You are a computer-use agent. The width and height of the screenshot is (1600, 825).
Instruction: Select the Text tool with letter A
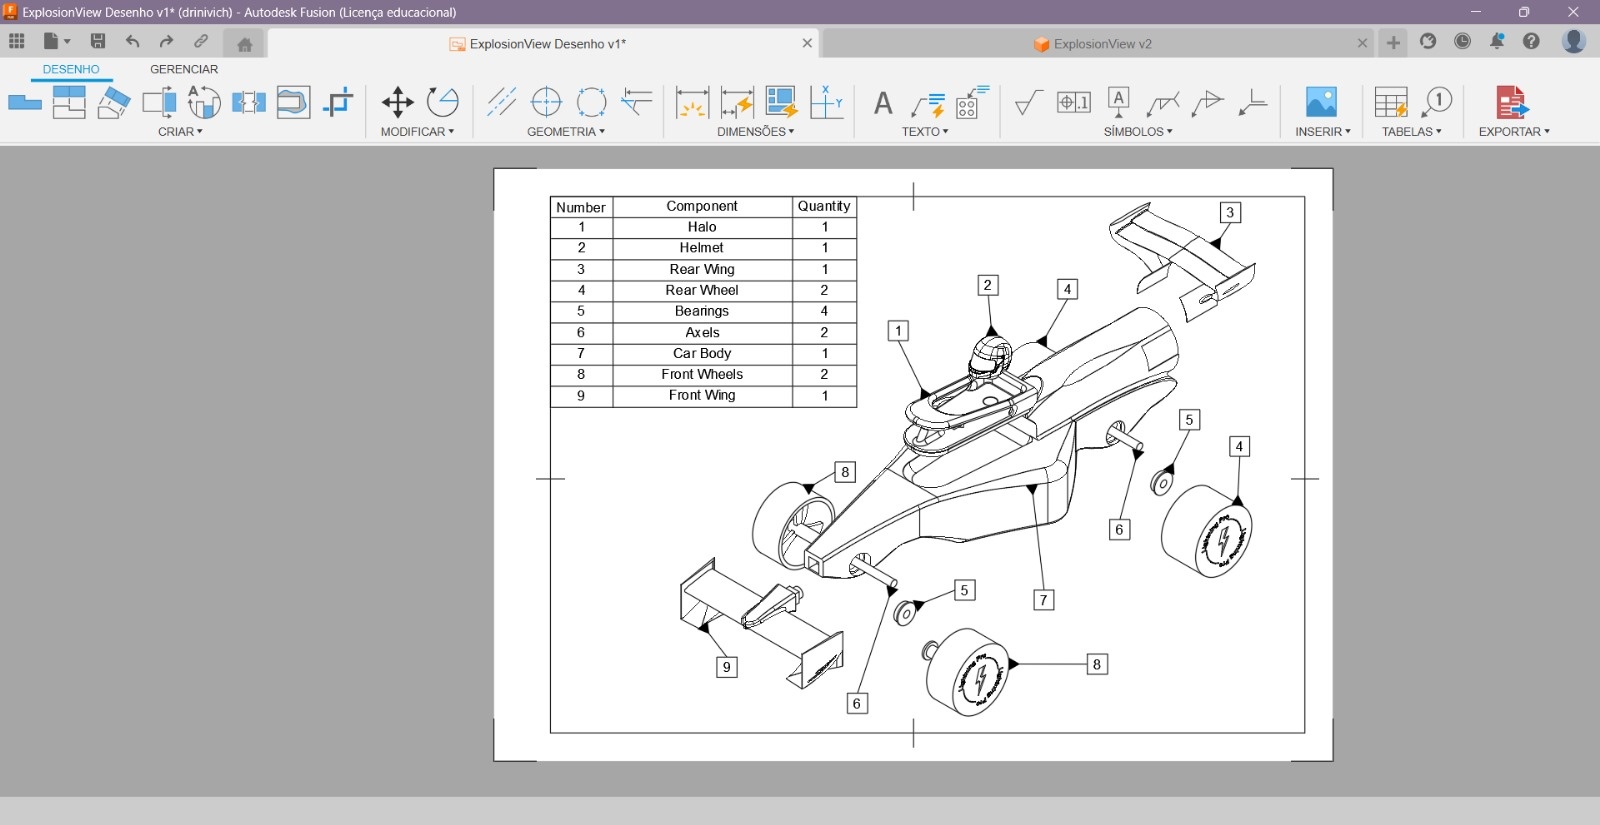(x=882, y=103)
